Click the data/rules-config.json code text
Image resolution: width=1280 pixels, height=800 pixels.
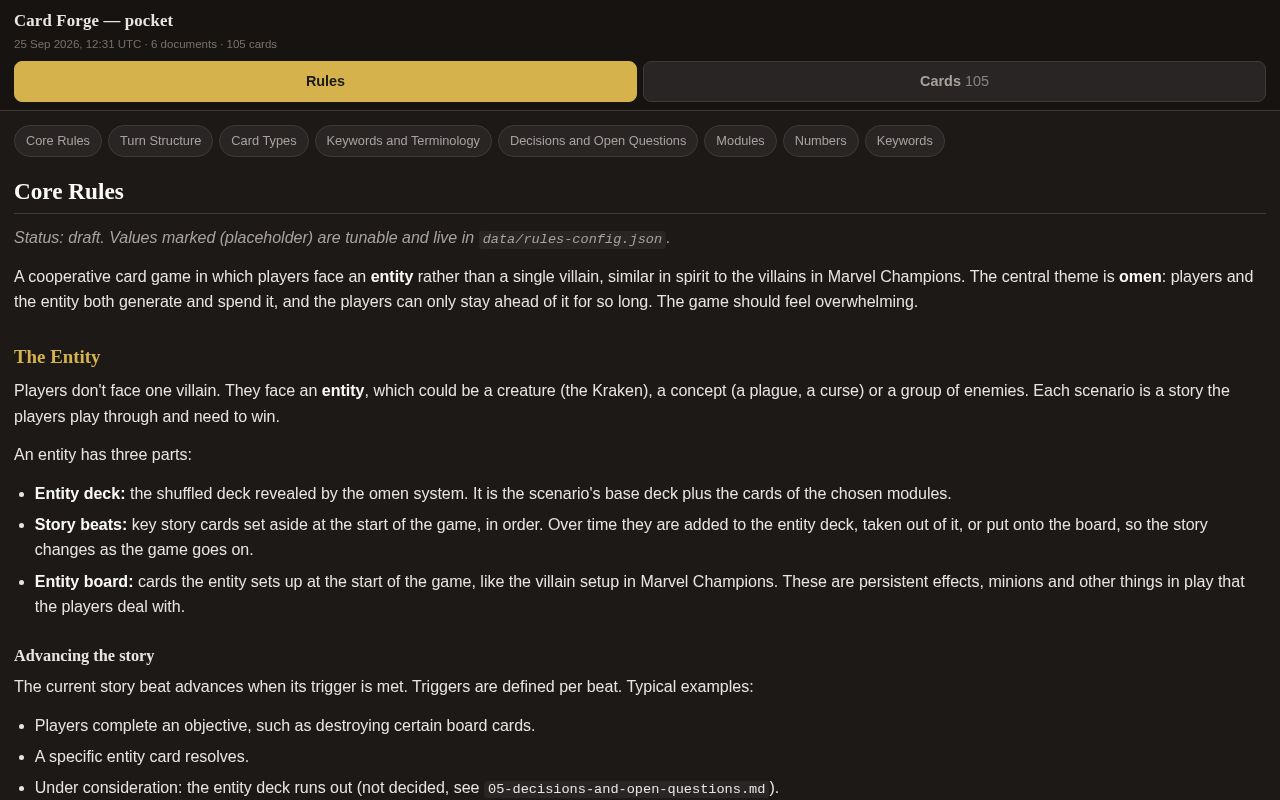572,239
